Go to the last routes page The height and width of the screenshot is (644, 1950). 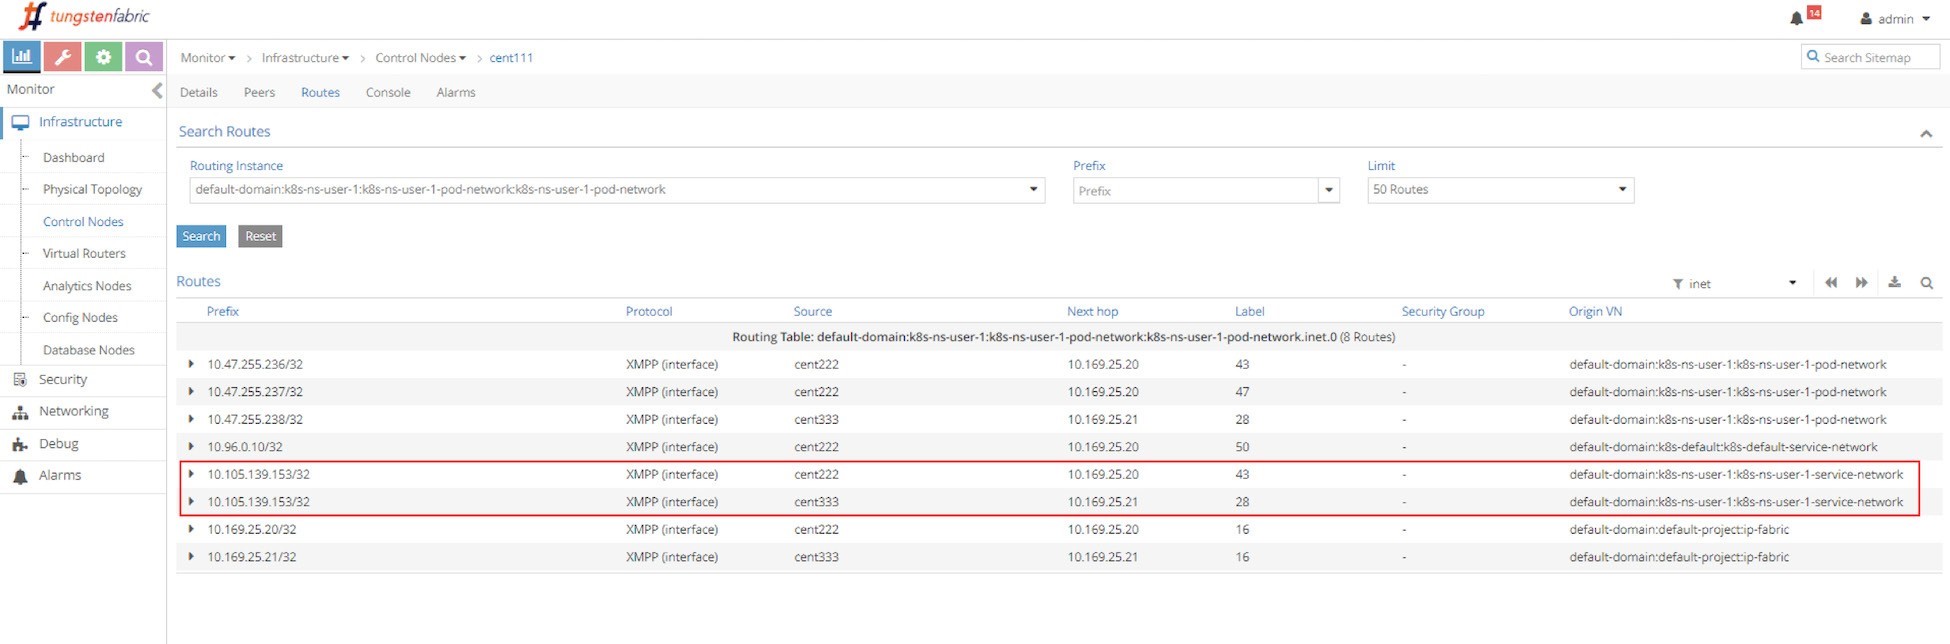(x=1861, y=283)
